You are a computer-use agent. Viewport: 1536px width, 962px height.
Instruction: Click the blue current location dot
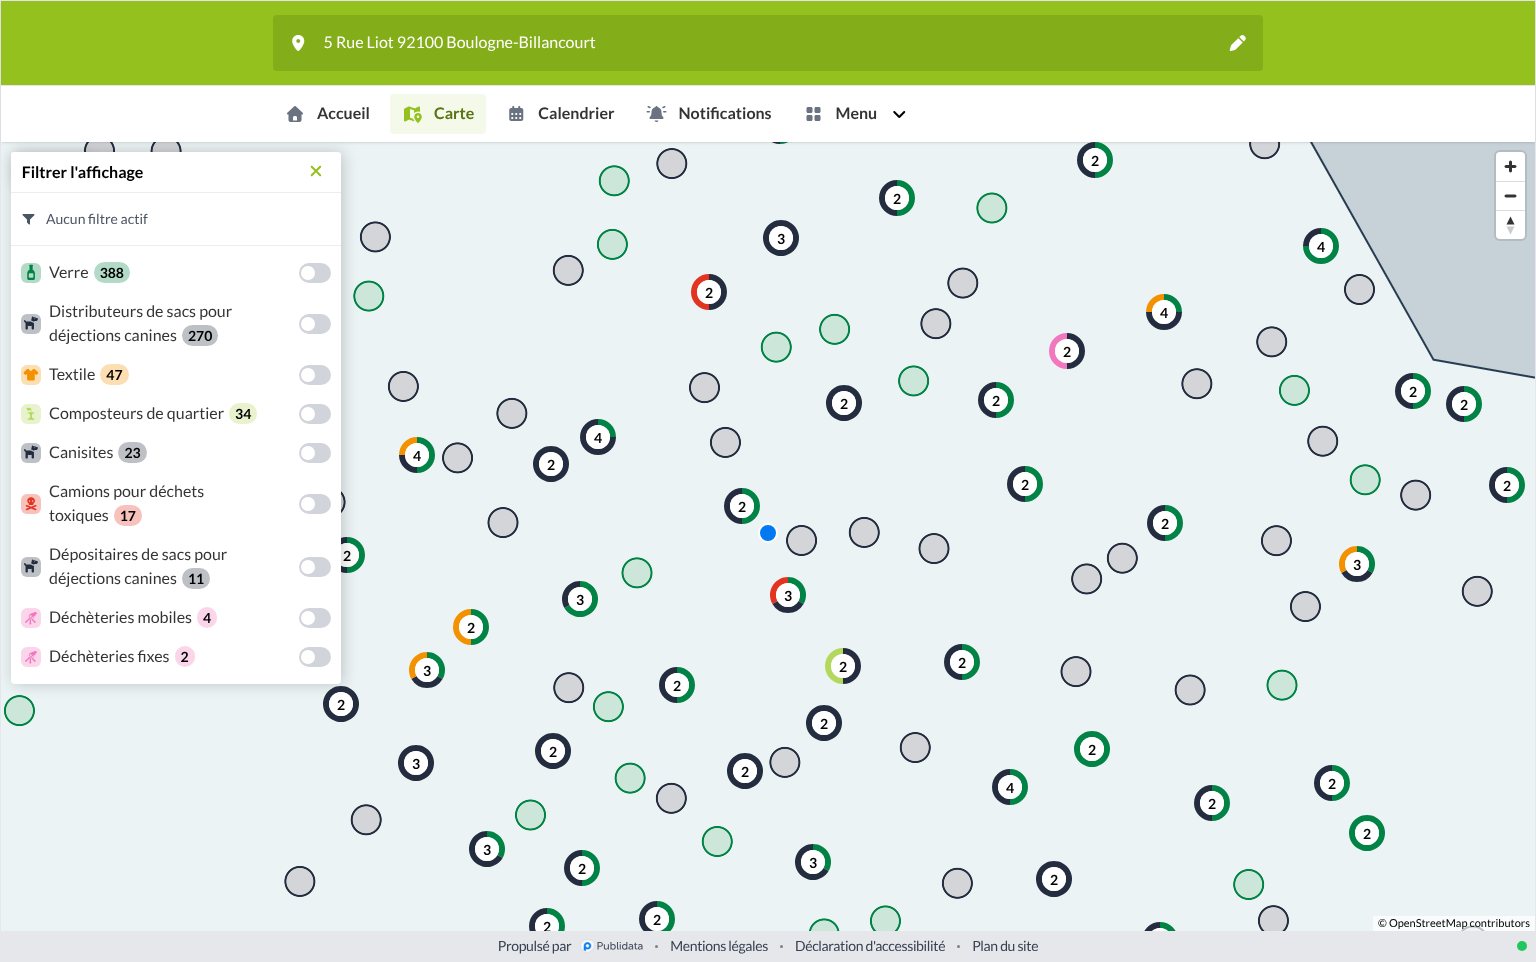768,533
